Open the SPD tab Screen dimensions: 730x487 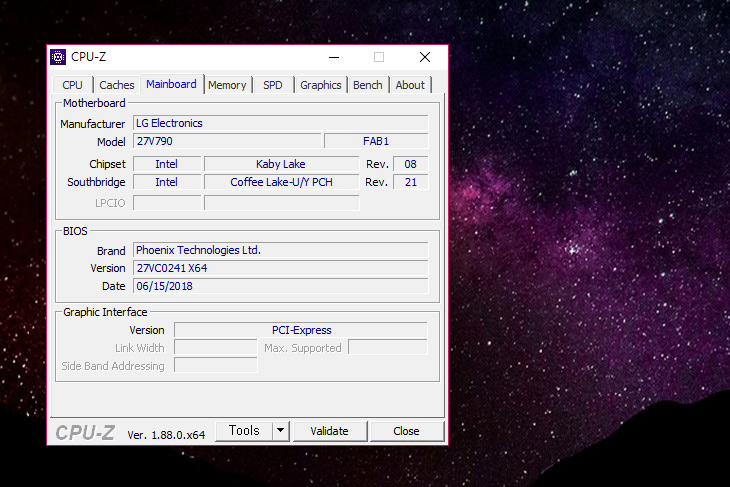pyautogui.click(x=273, y=85)
